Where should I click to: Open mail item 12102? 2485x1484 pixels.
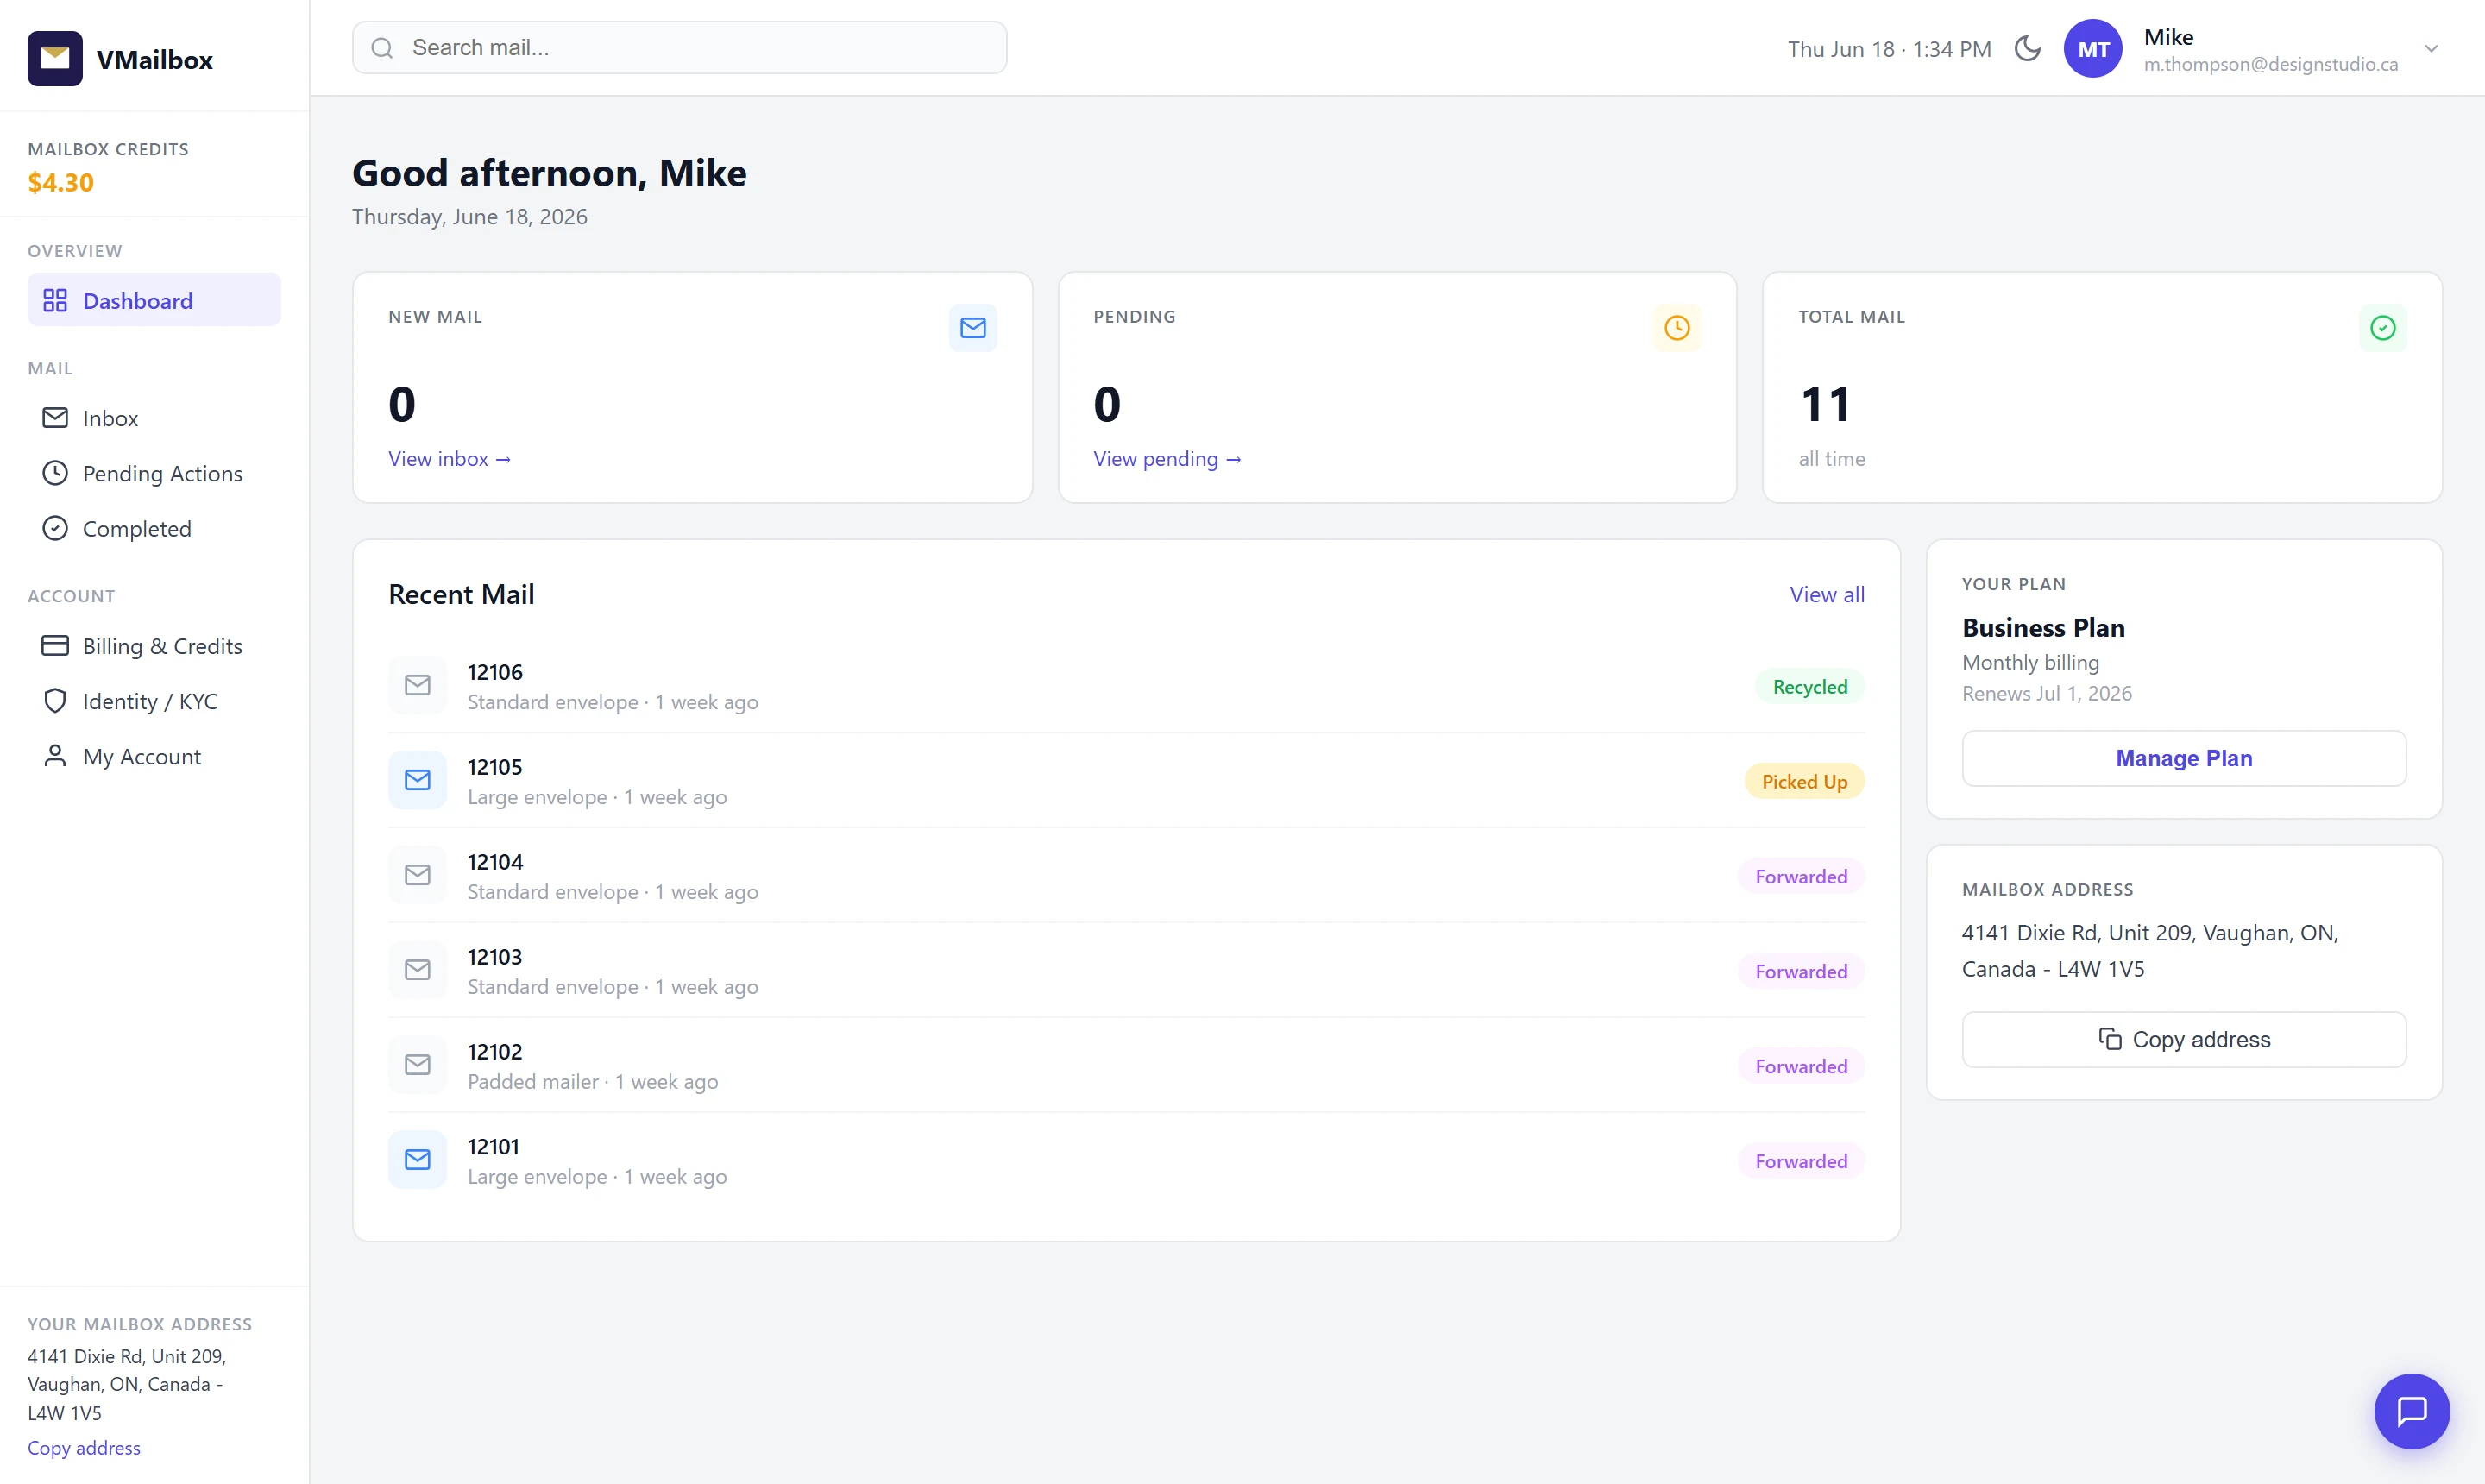1126,1066
